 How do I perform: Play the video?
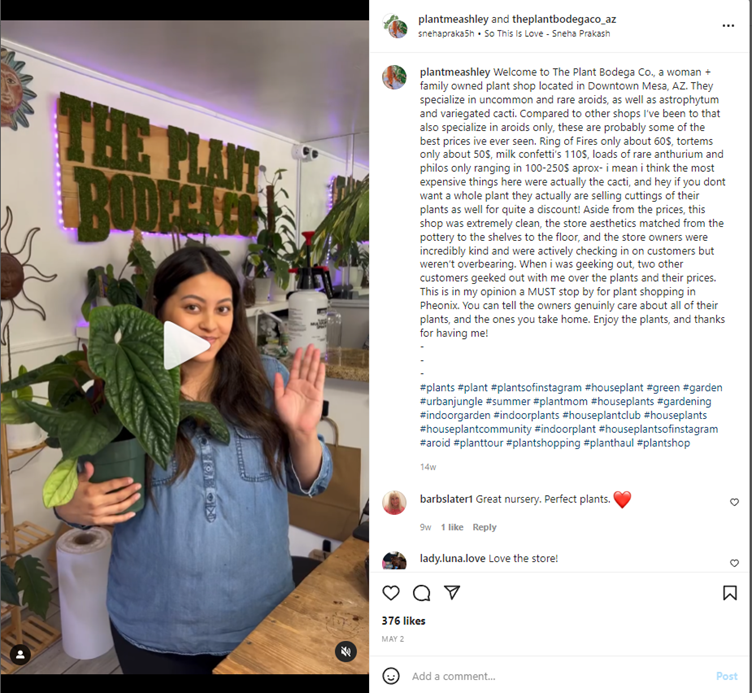pos(185,345)
